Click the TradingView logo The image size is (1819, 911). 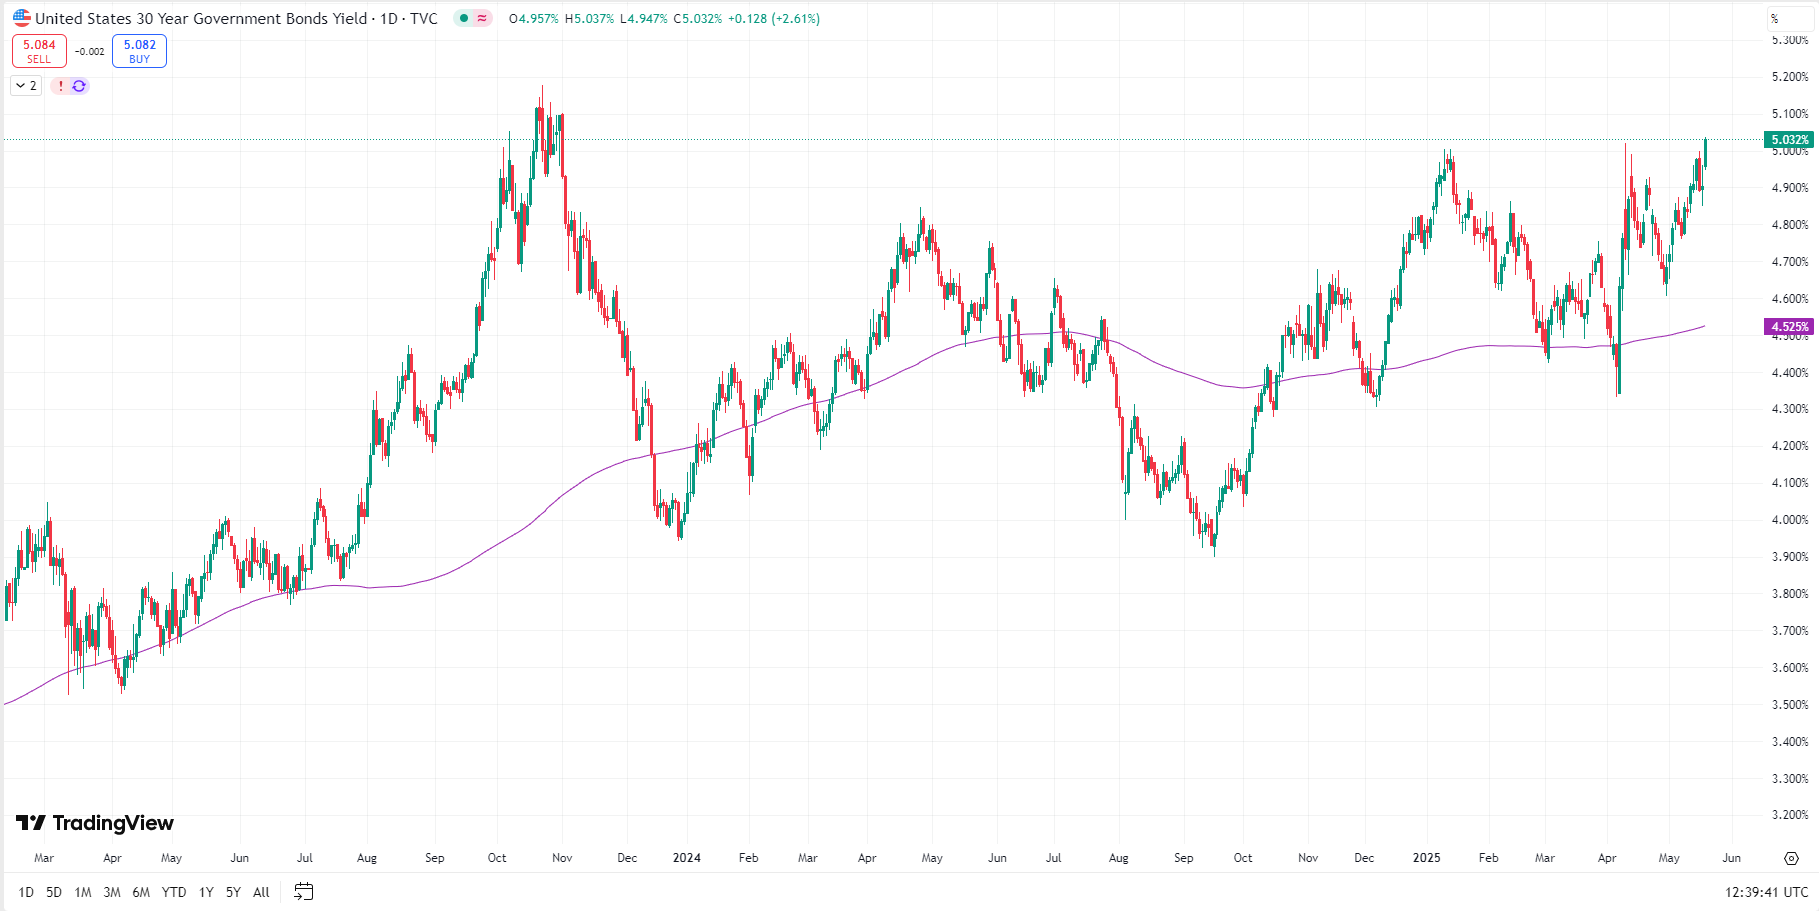95,823
